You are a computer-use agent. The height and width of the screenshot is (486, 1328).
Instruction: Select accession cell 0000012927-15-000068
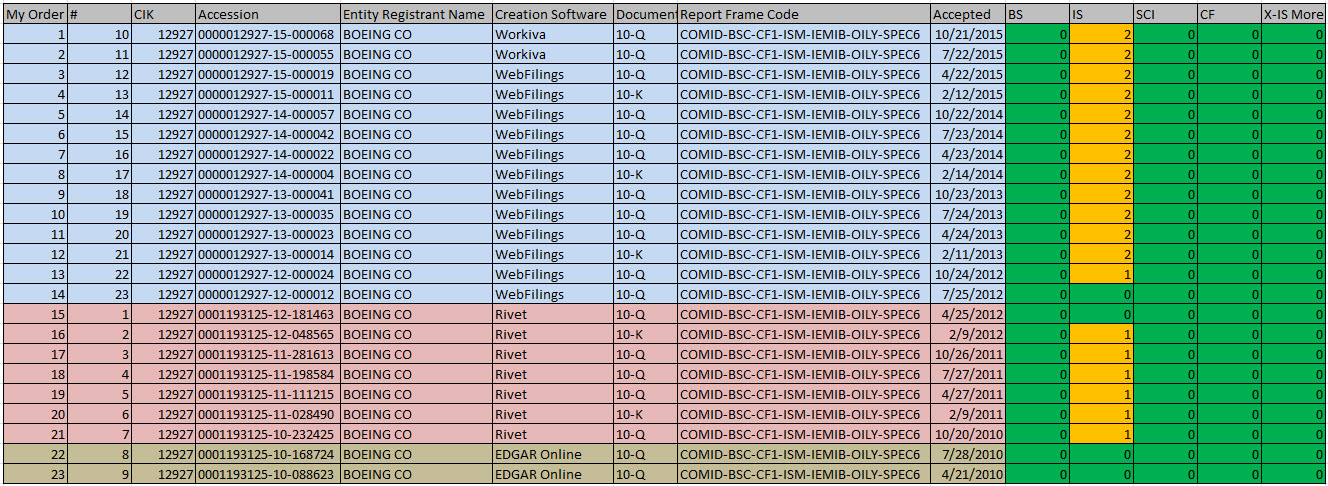click(267, 34)
